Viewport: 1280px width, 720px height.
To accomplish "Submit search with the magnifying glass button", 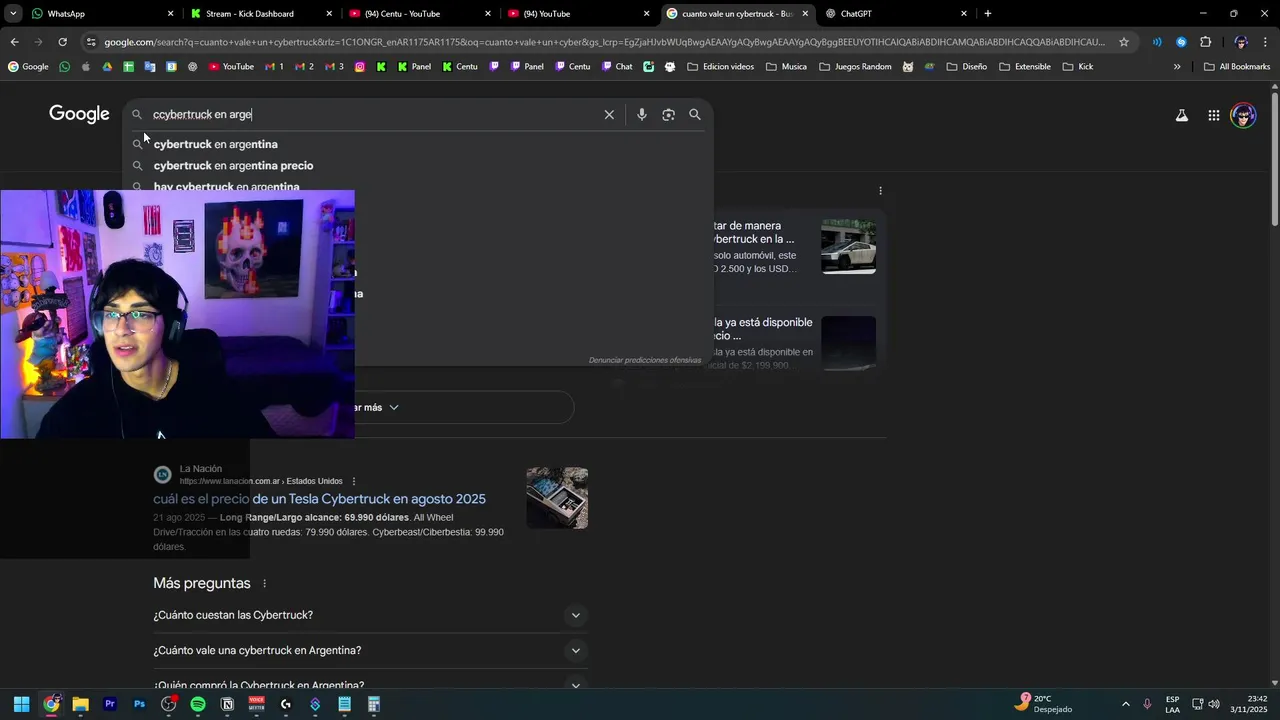I will 695,115.
